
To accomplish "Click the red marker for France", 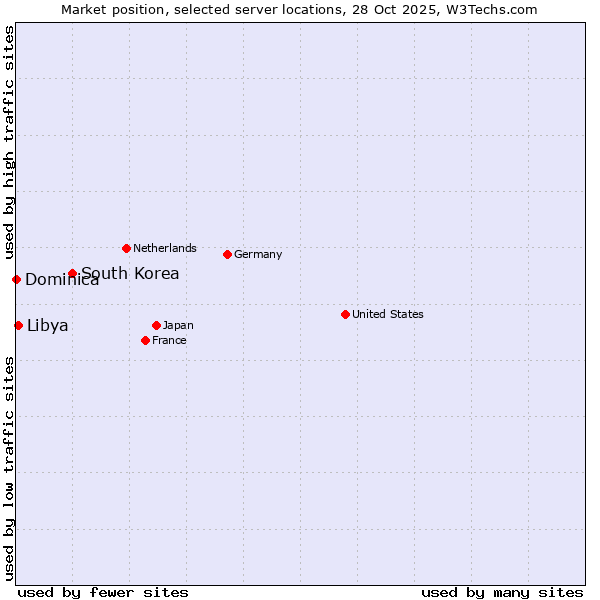I will click(x=146, y=340).
